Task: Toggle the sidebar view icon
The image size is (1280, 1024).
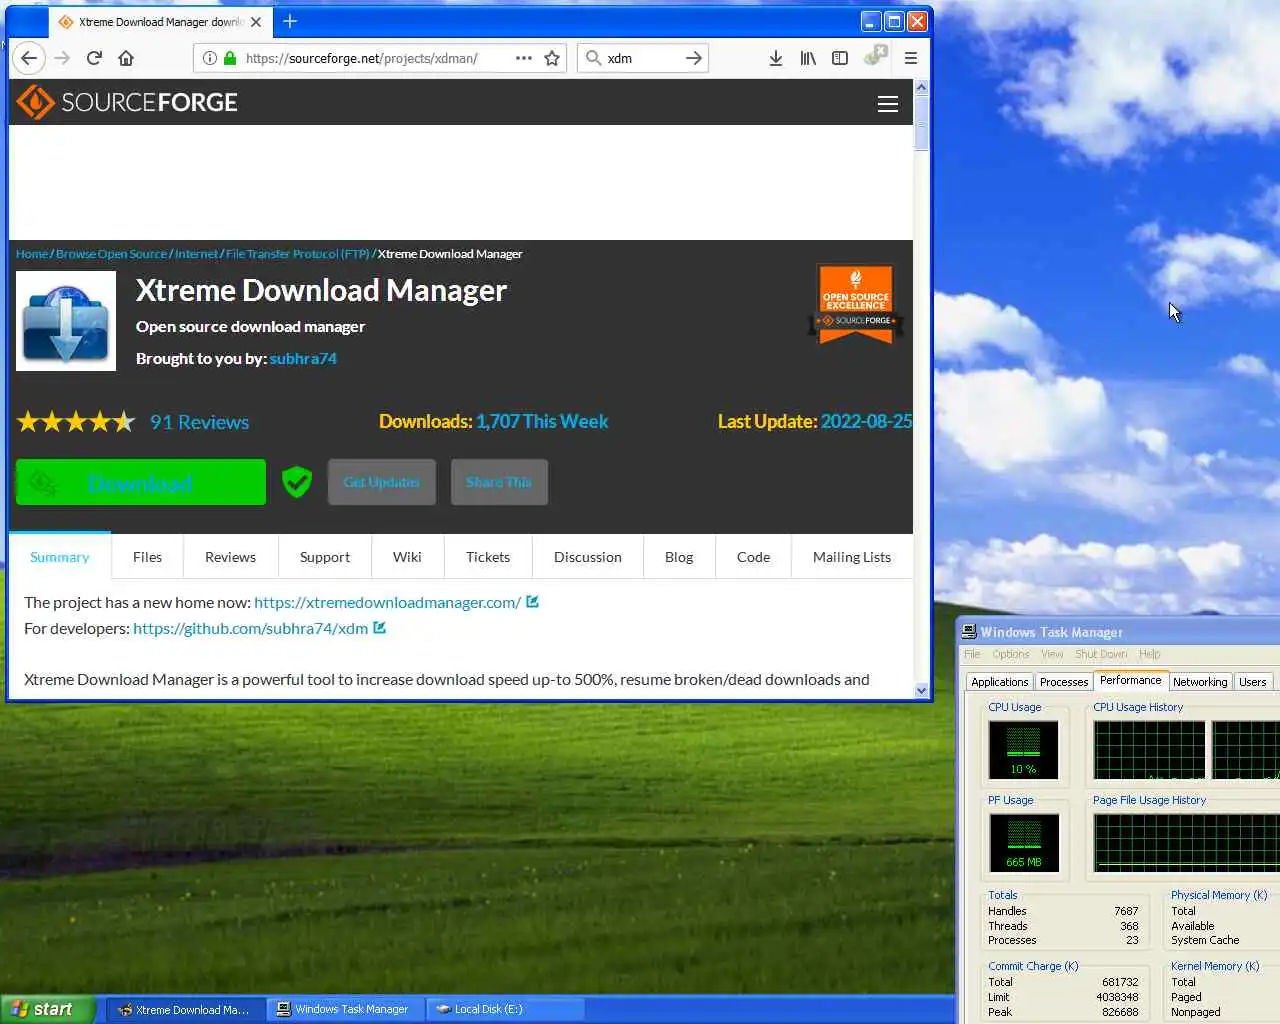Action: point(840,58)
